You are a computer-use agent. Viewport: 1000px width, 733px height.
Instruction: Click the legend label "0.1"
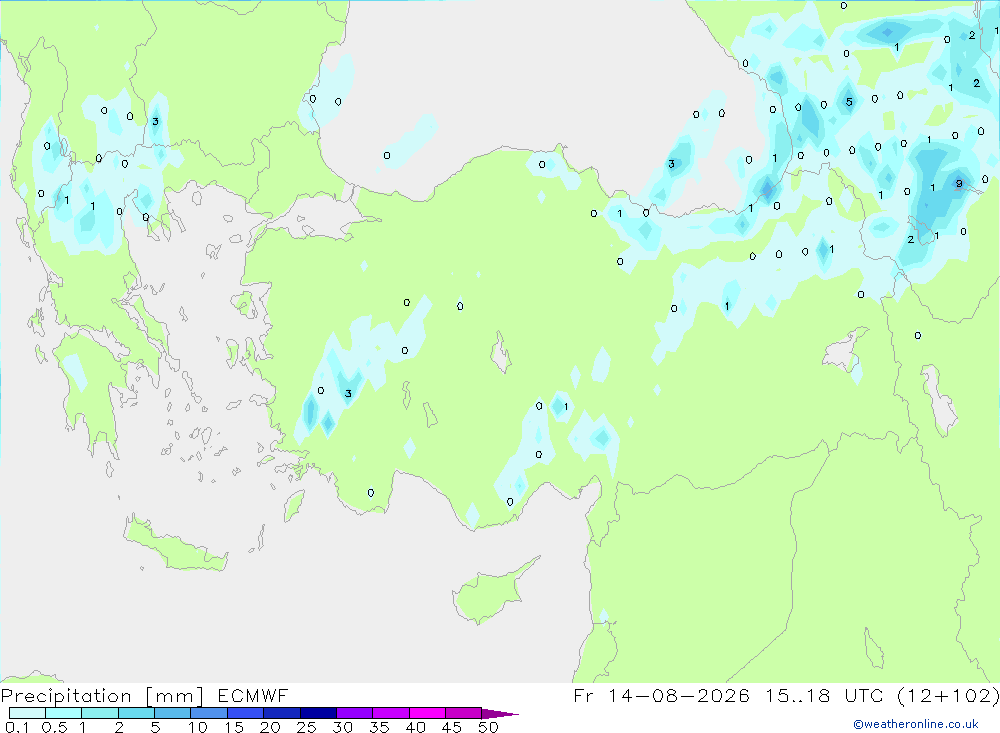(x=17, y=727)
